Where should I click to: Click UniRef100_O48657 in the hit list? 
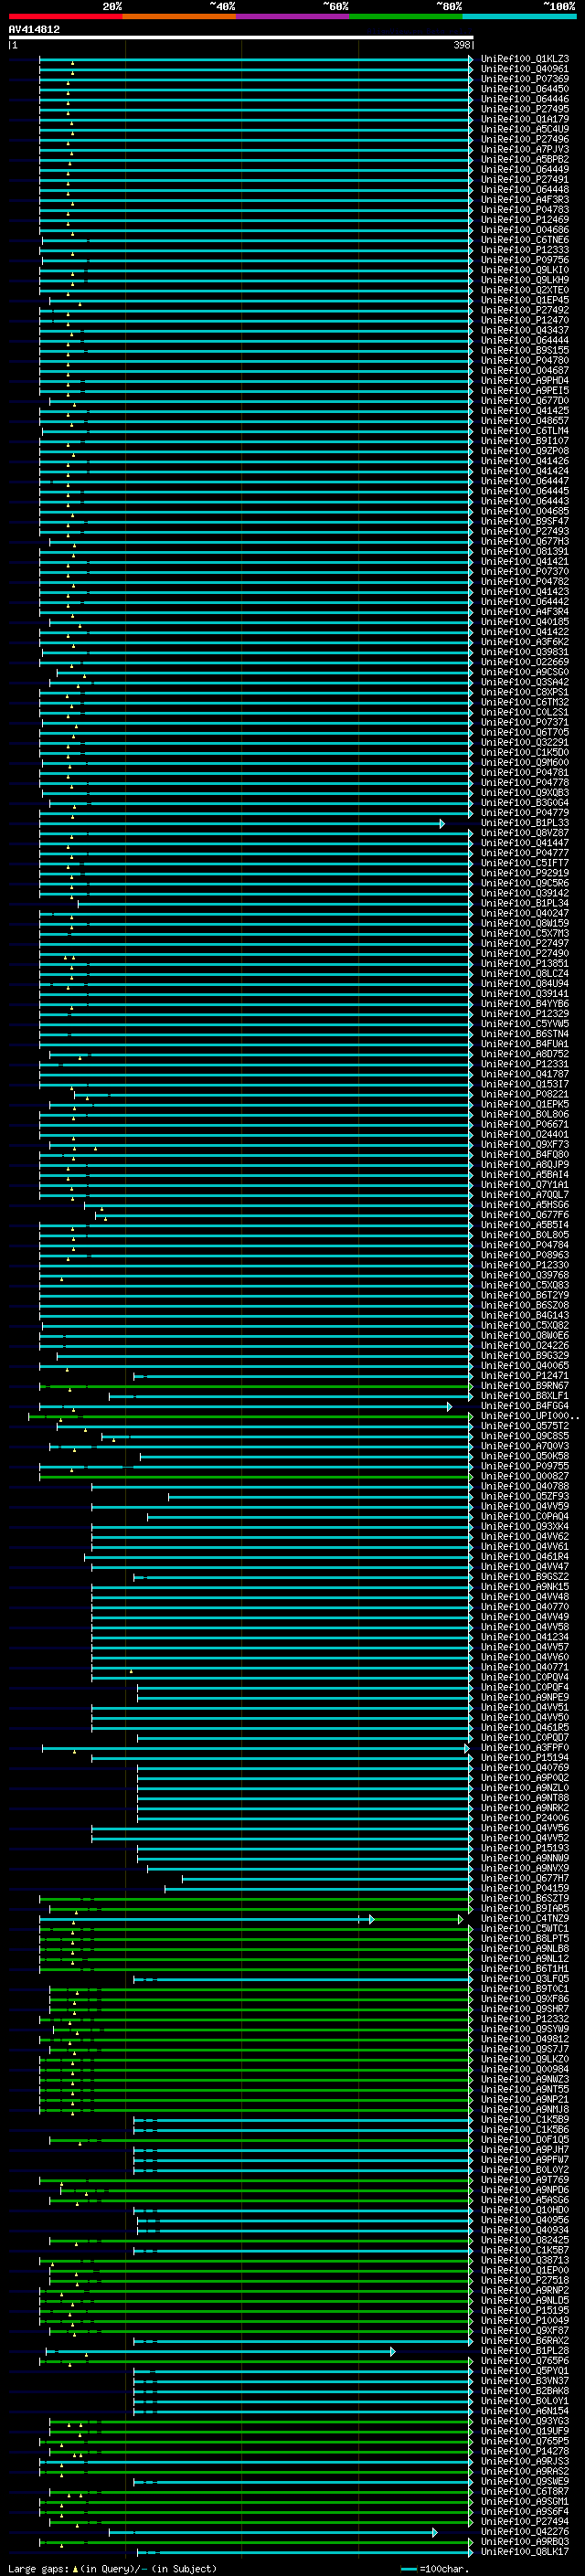525,421
